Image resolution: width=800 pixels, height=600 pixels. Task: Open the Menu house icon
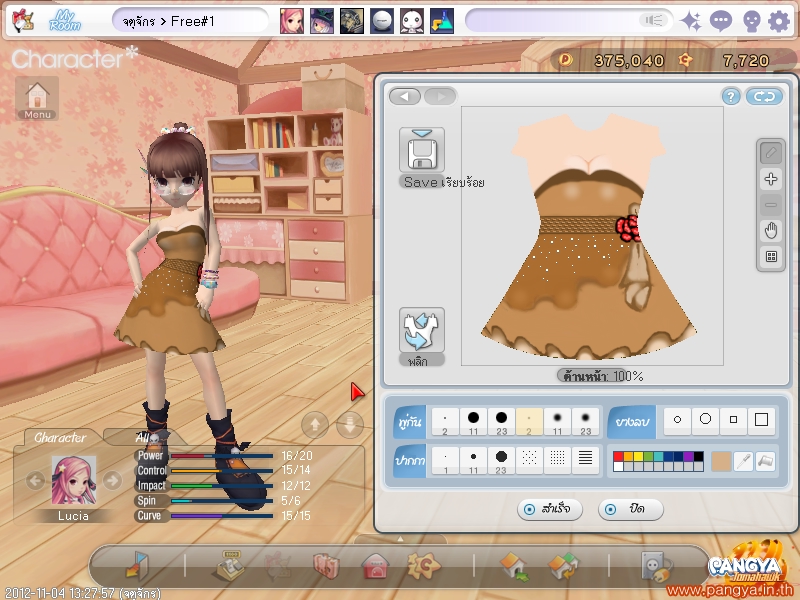pyautogui.click(x=37, y=98)
